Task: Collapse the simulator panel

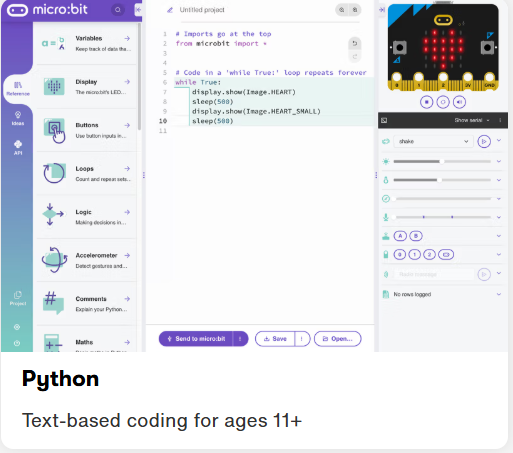Action: [382, 10]
